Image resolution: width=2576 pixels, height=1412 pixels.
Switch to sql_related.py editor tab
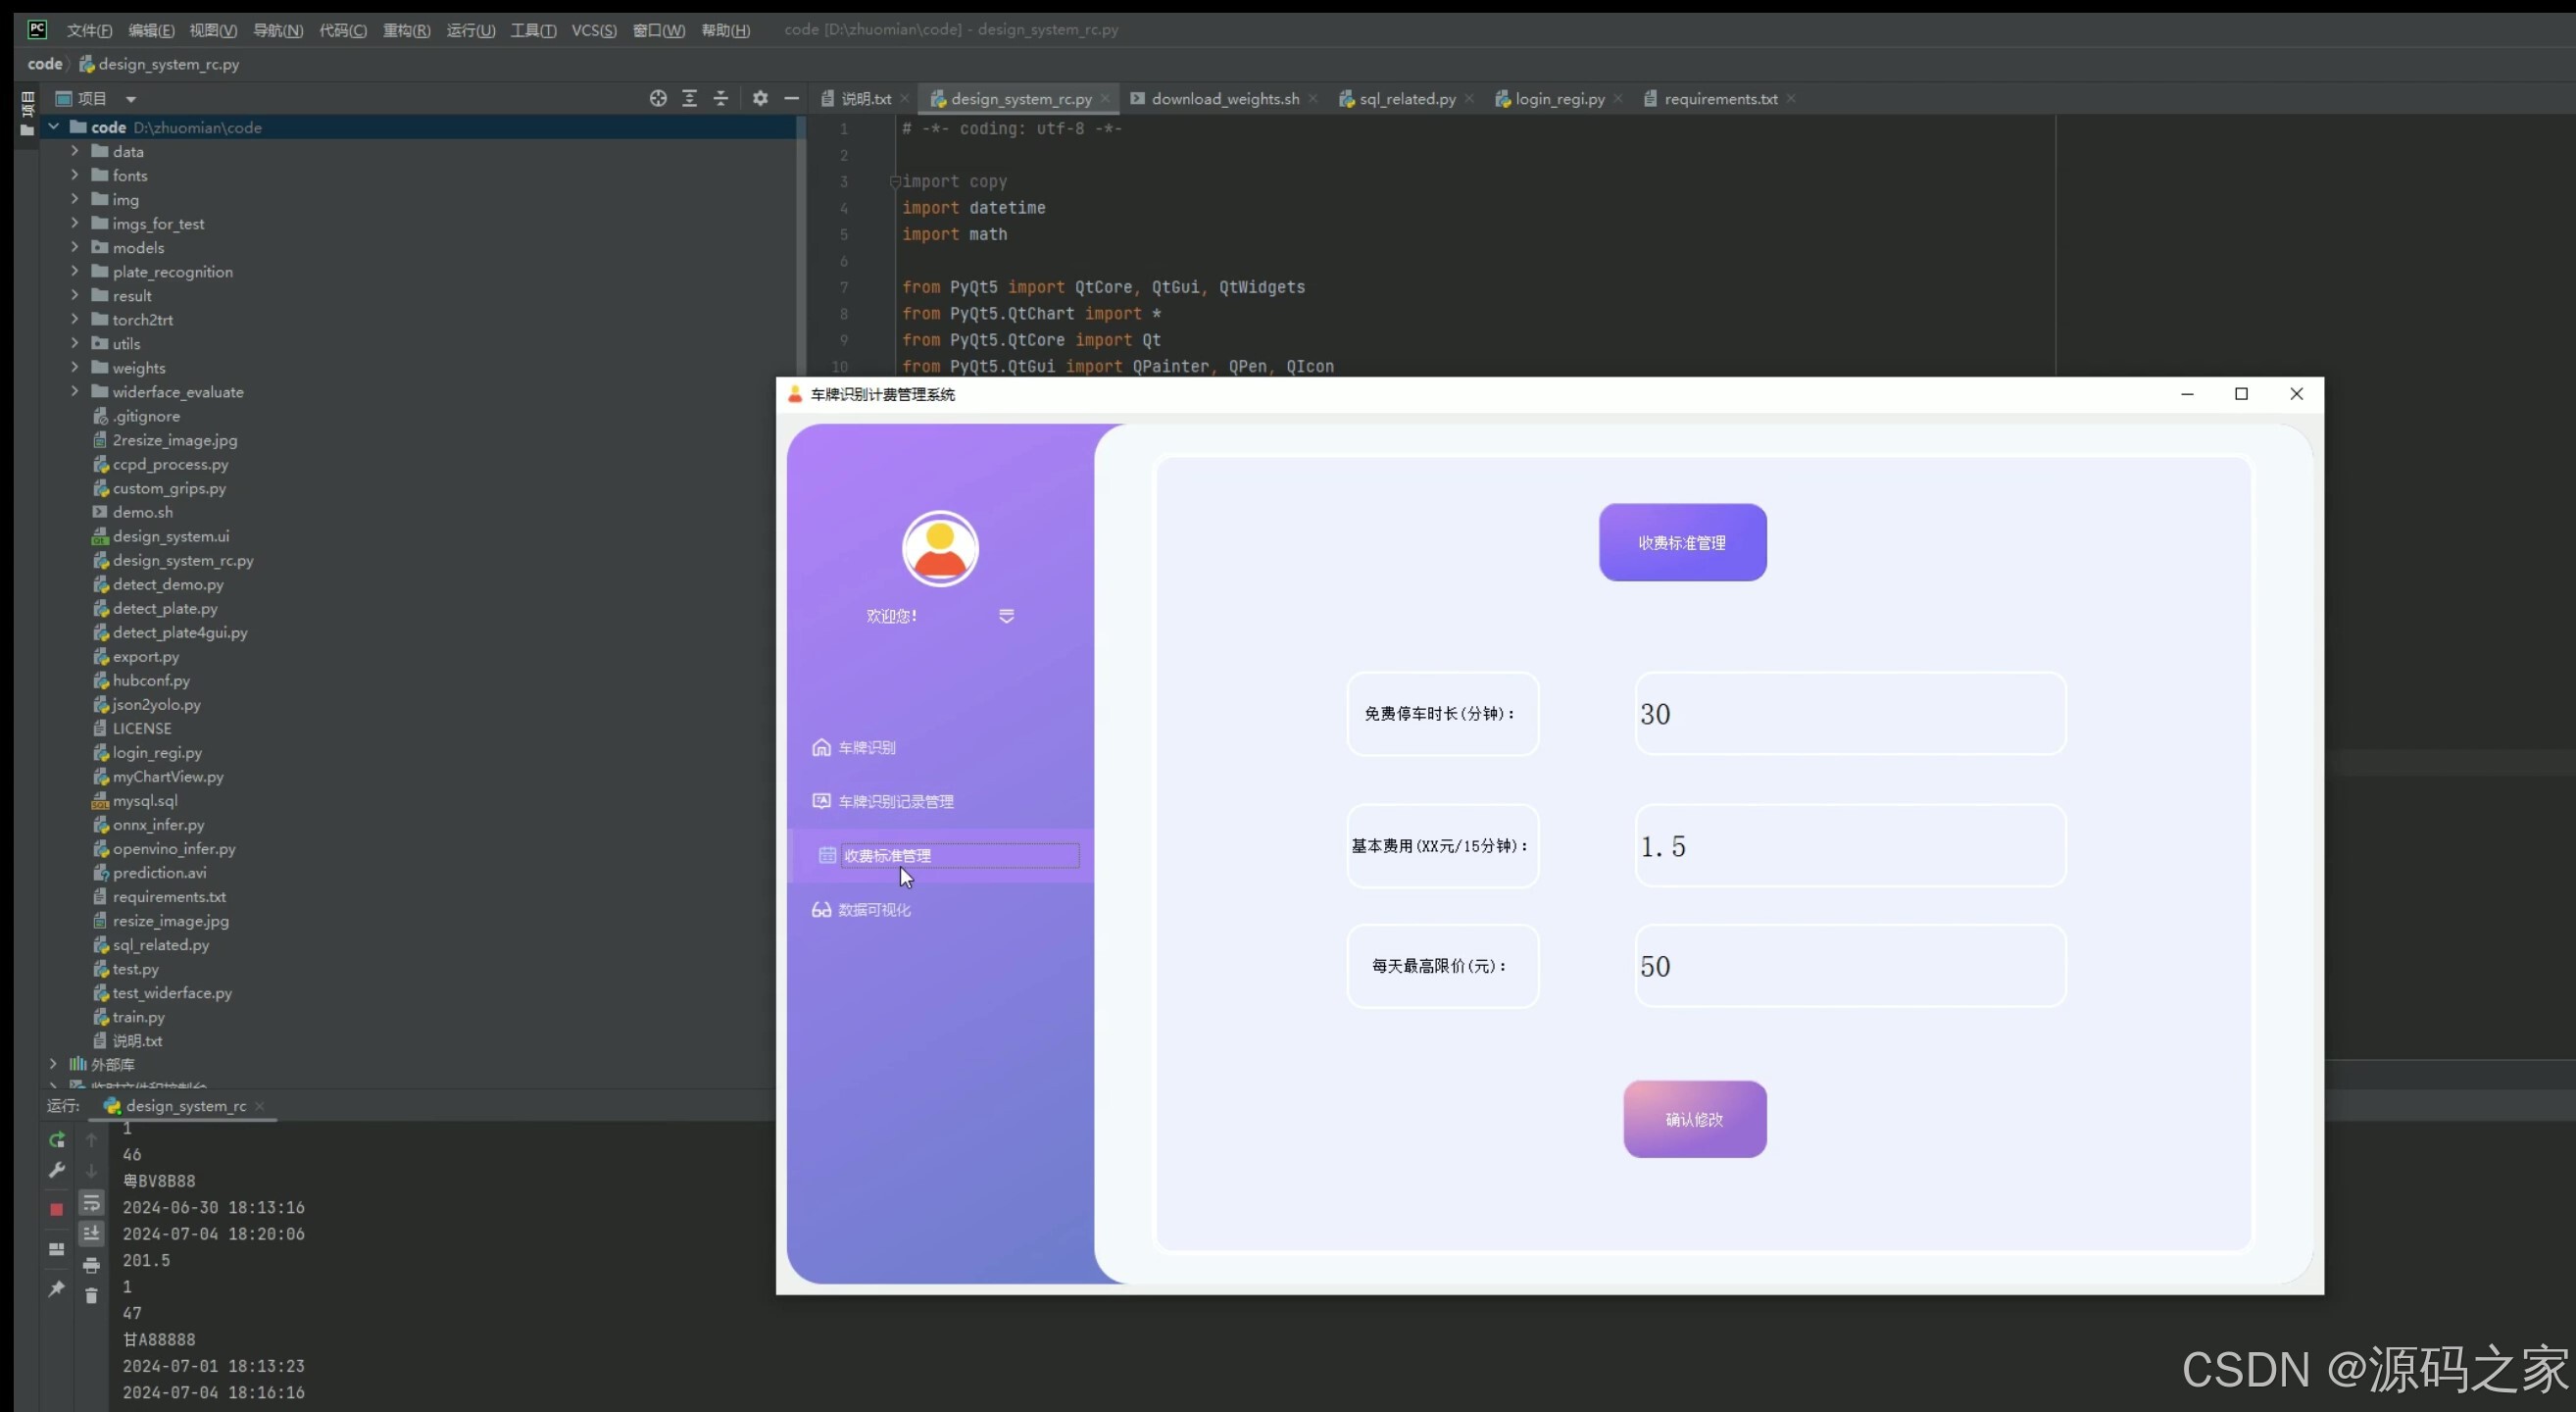point(1406,98)
